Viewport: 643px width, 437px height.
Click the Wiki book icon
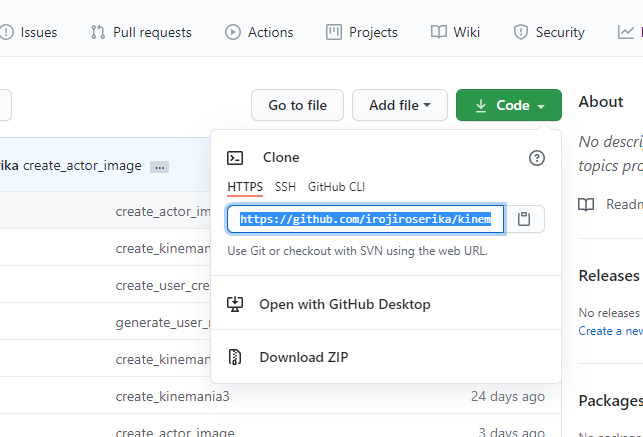click(x=439, y=32)
